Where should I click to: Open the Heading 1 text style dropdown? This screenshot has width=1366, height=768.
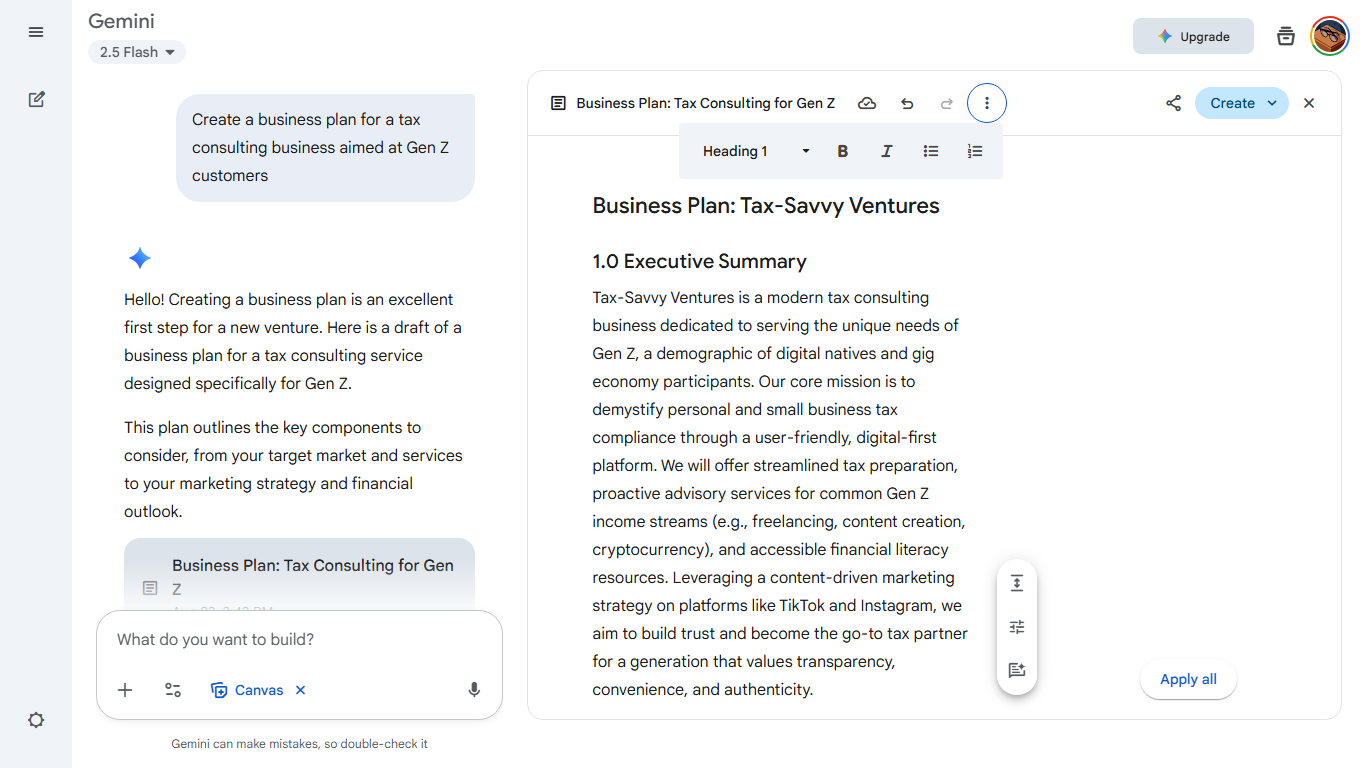click(x=756, y=151)
